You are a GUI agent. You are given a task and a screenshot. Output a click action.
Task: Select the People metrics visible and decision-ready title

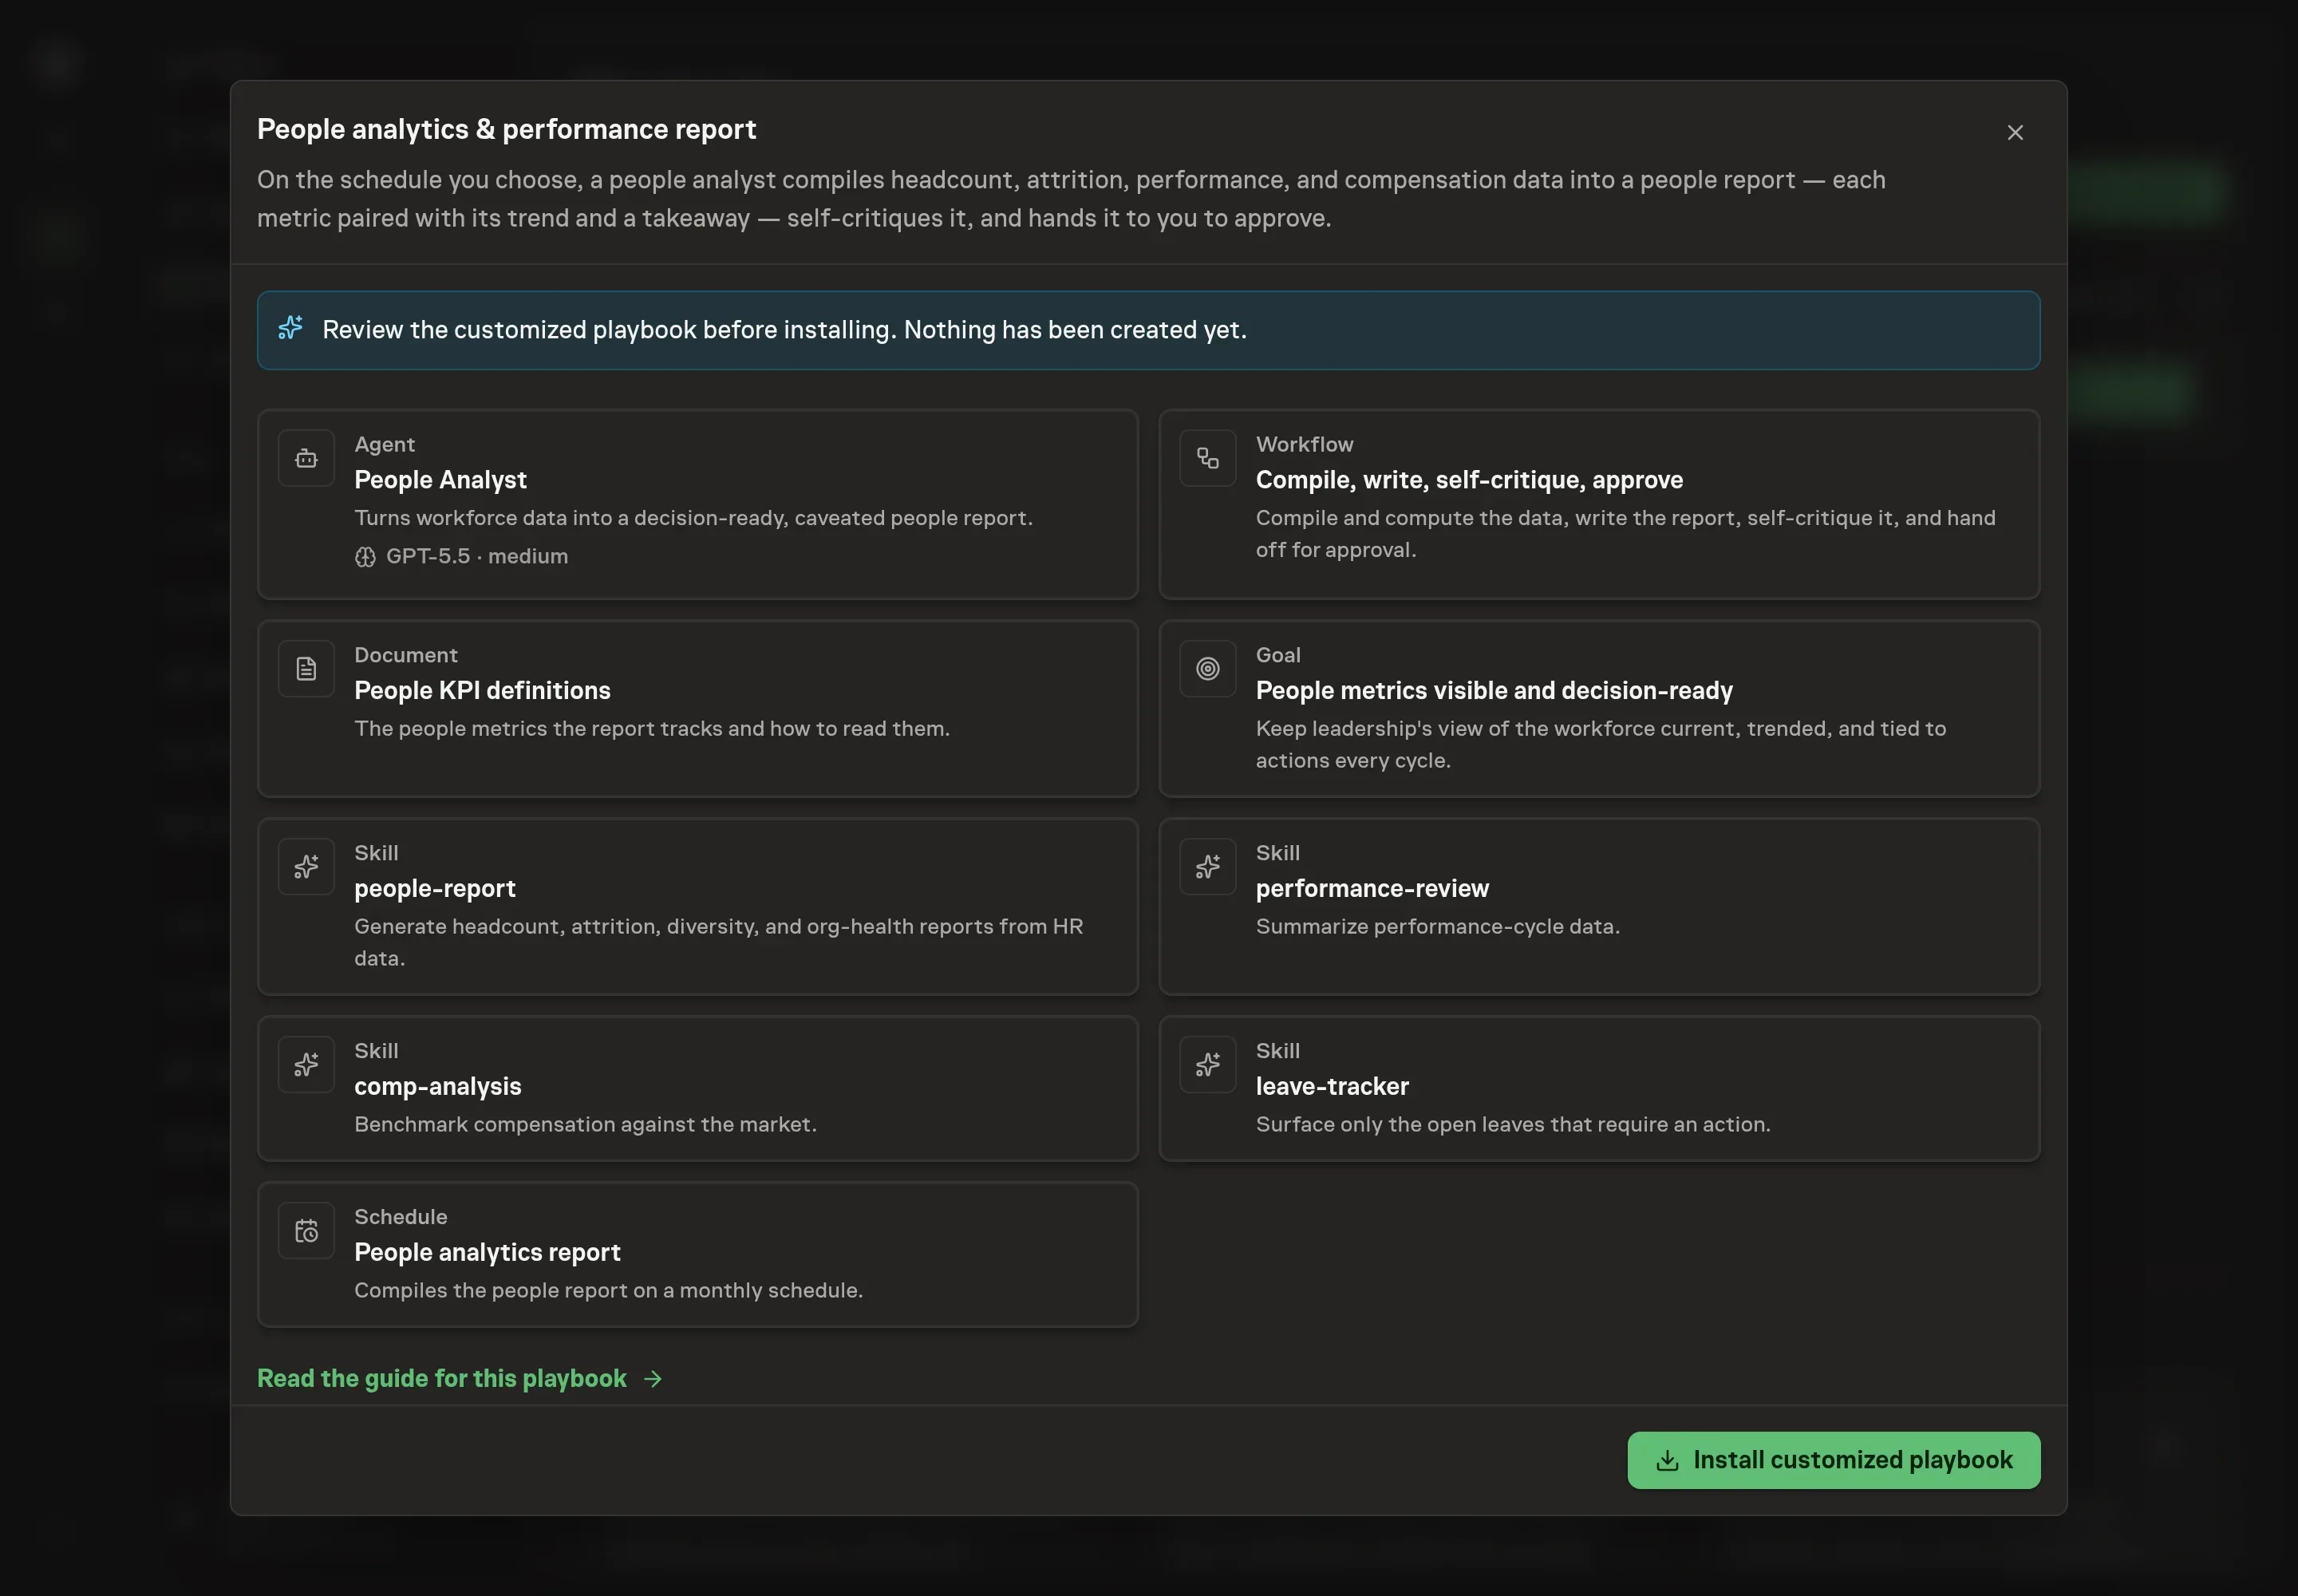(x=1494, y=691)
